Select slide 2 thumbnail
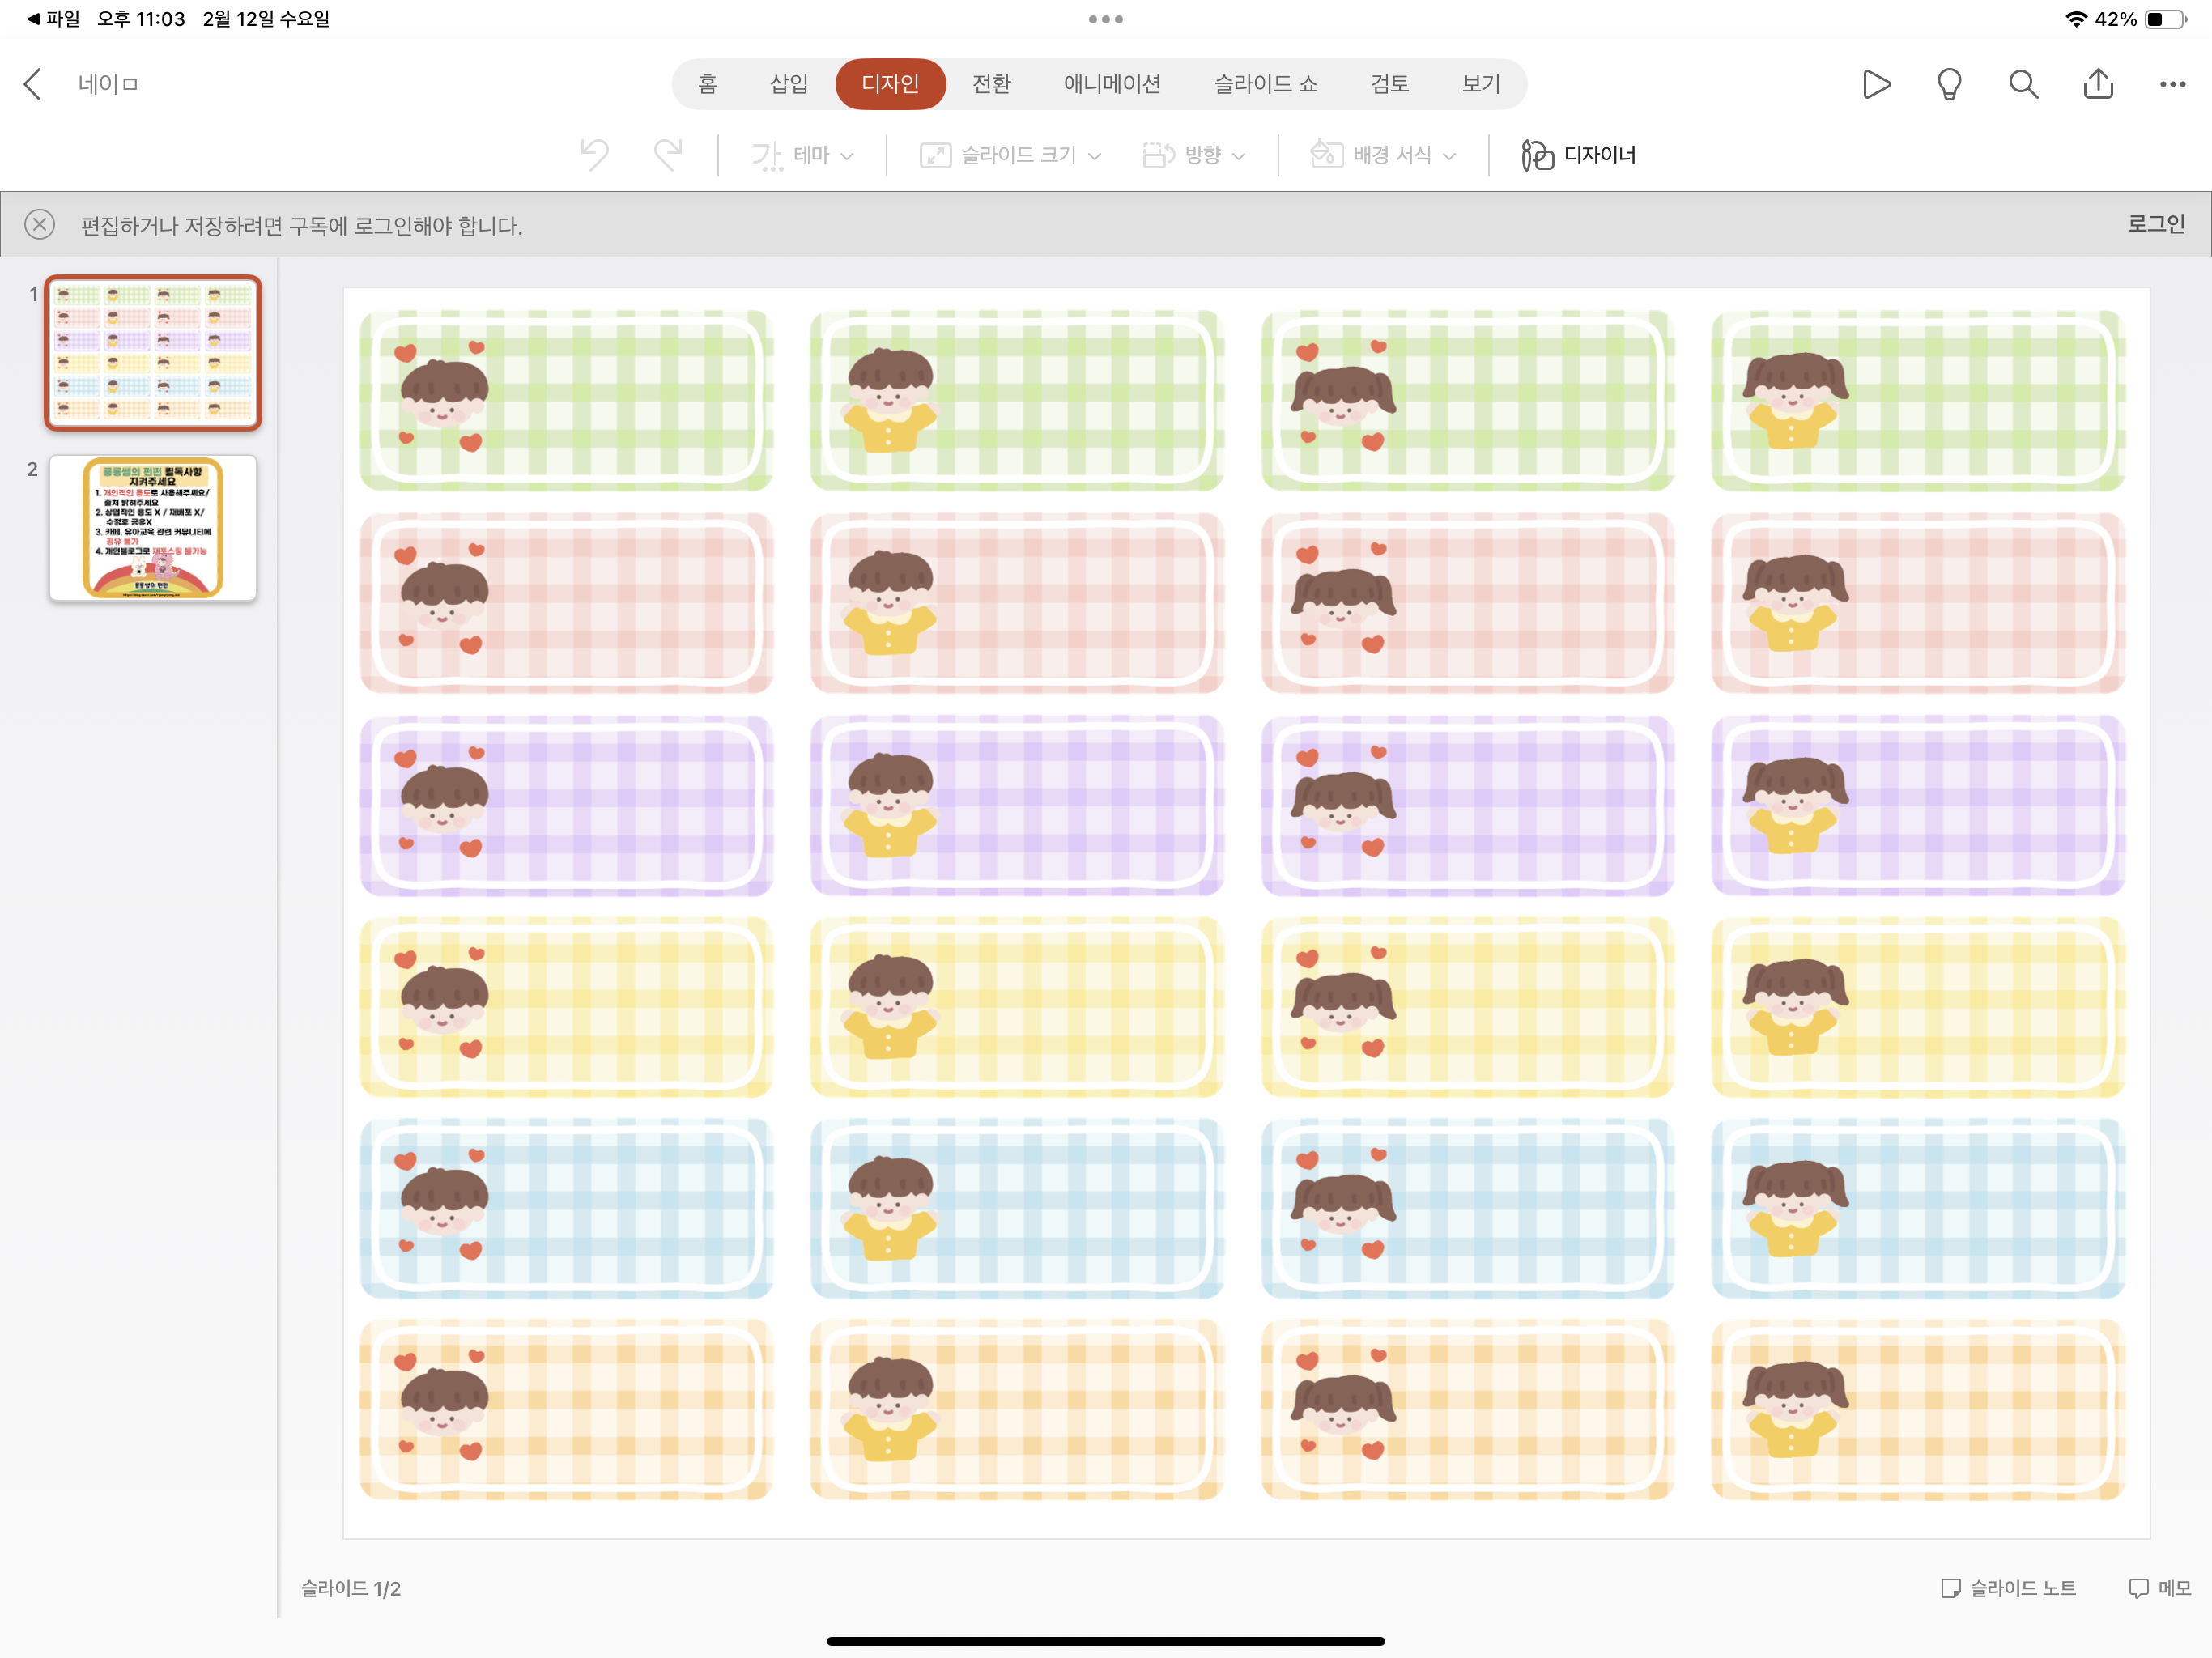Screen dimensions: 2212x1658 click(x=153, y=528)
